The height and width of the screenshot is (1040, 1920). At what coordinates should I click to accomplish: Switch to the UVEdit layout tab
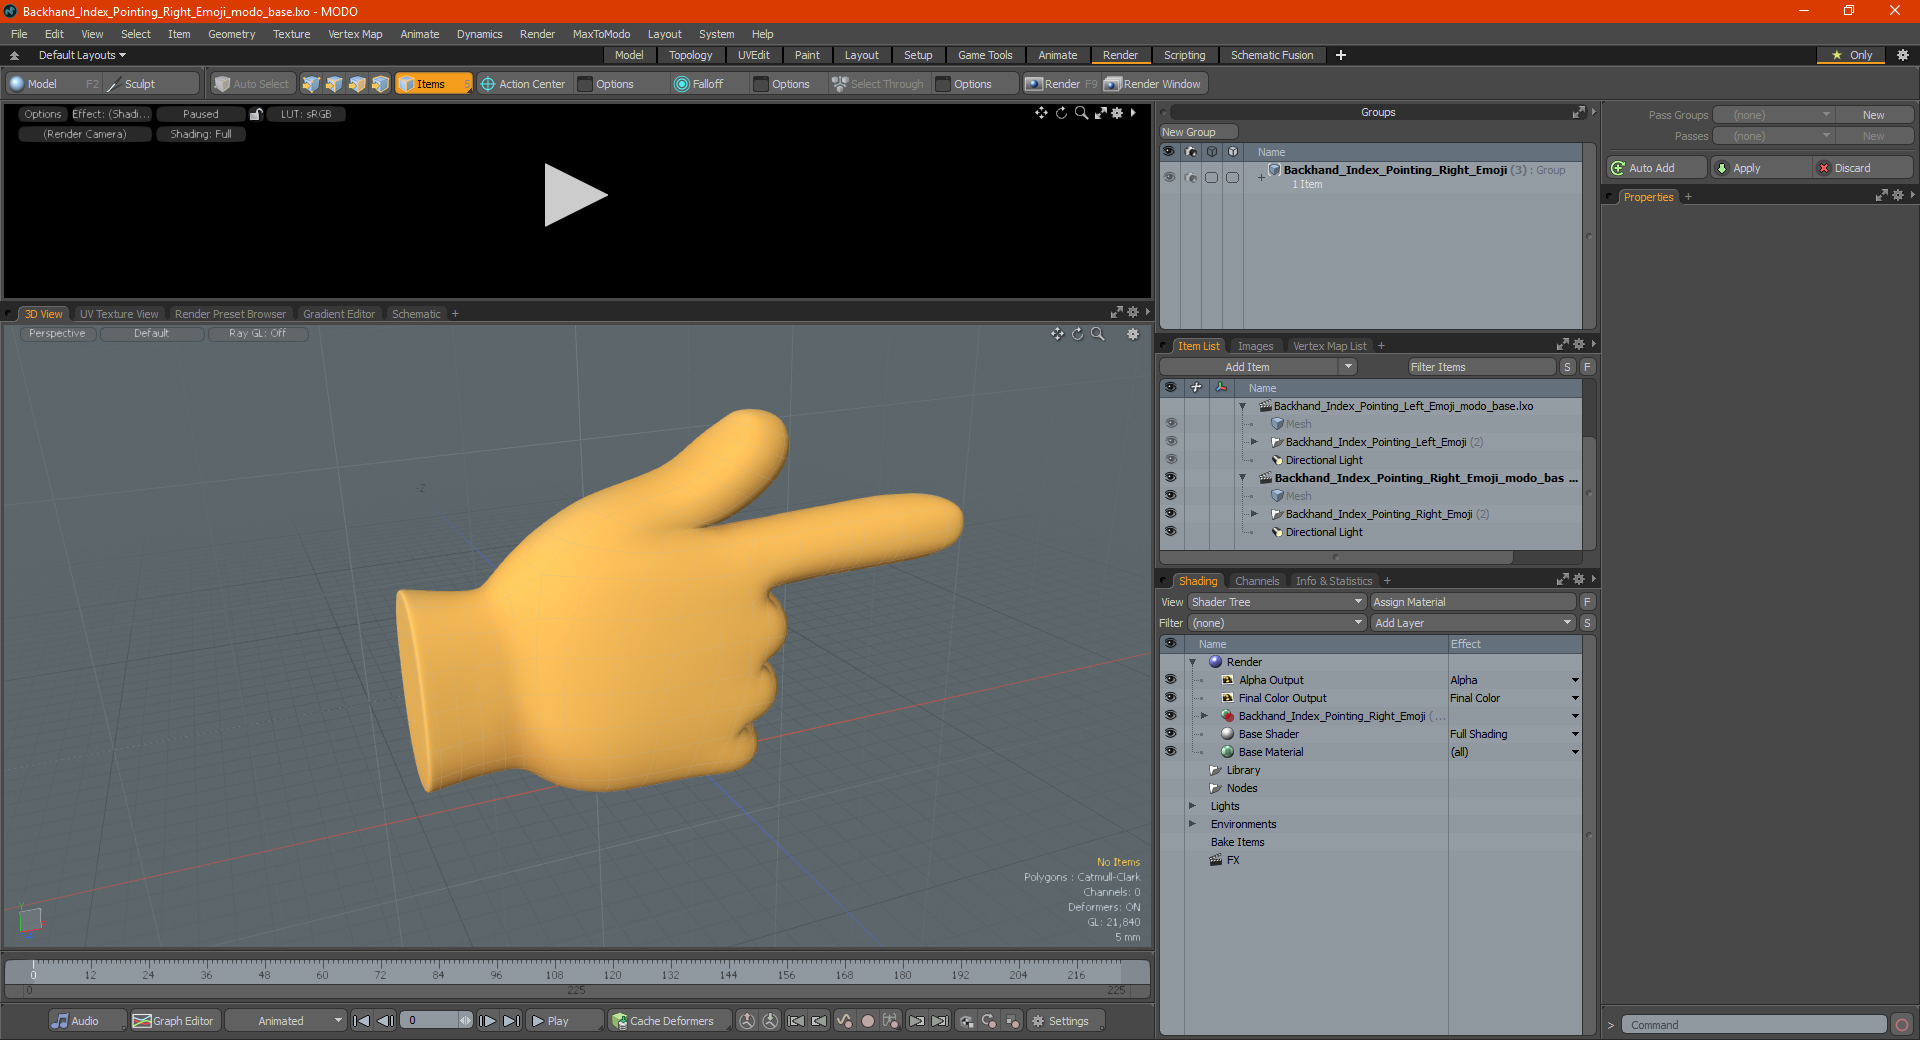click(753, 55)
